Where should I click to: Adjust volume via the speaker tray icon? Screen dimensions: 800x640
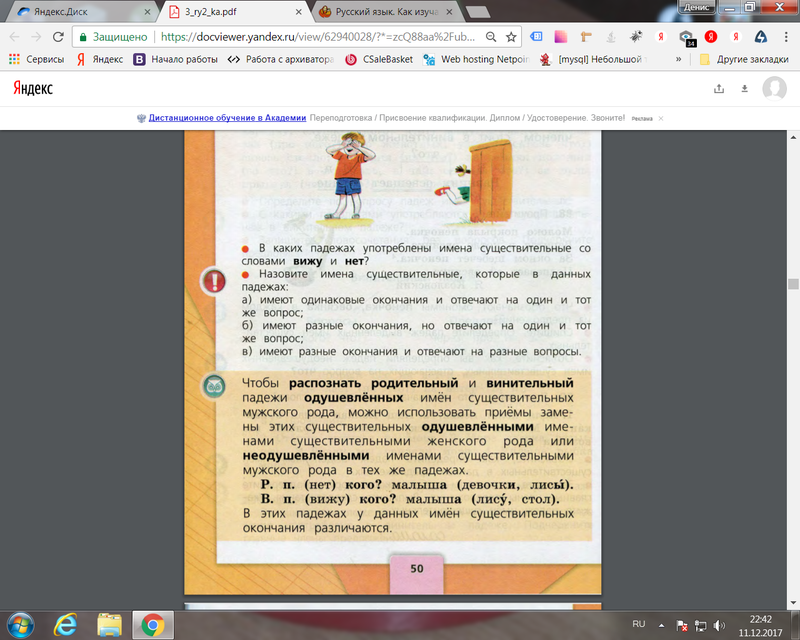719,624
